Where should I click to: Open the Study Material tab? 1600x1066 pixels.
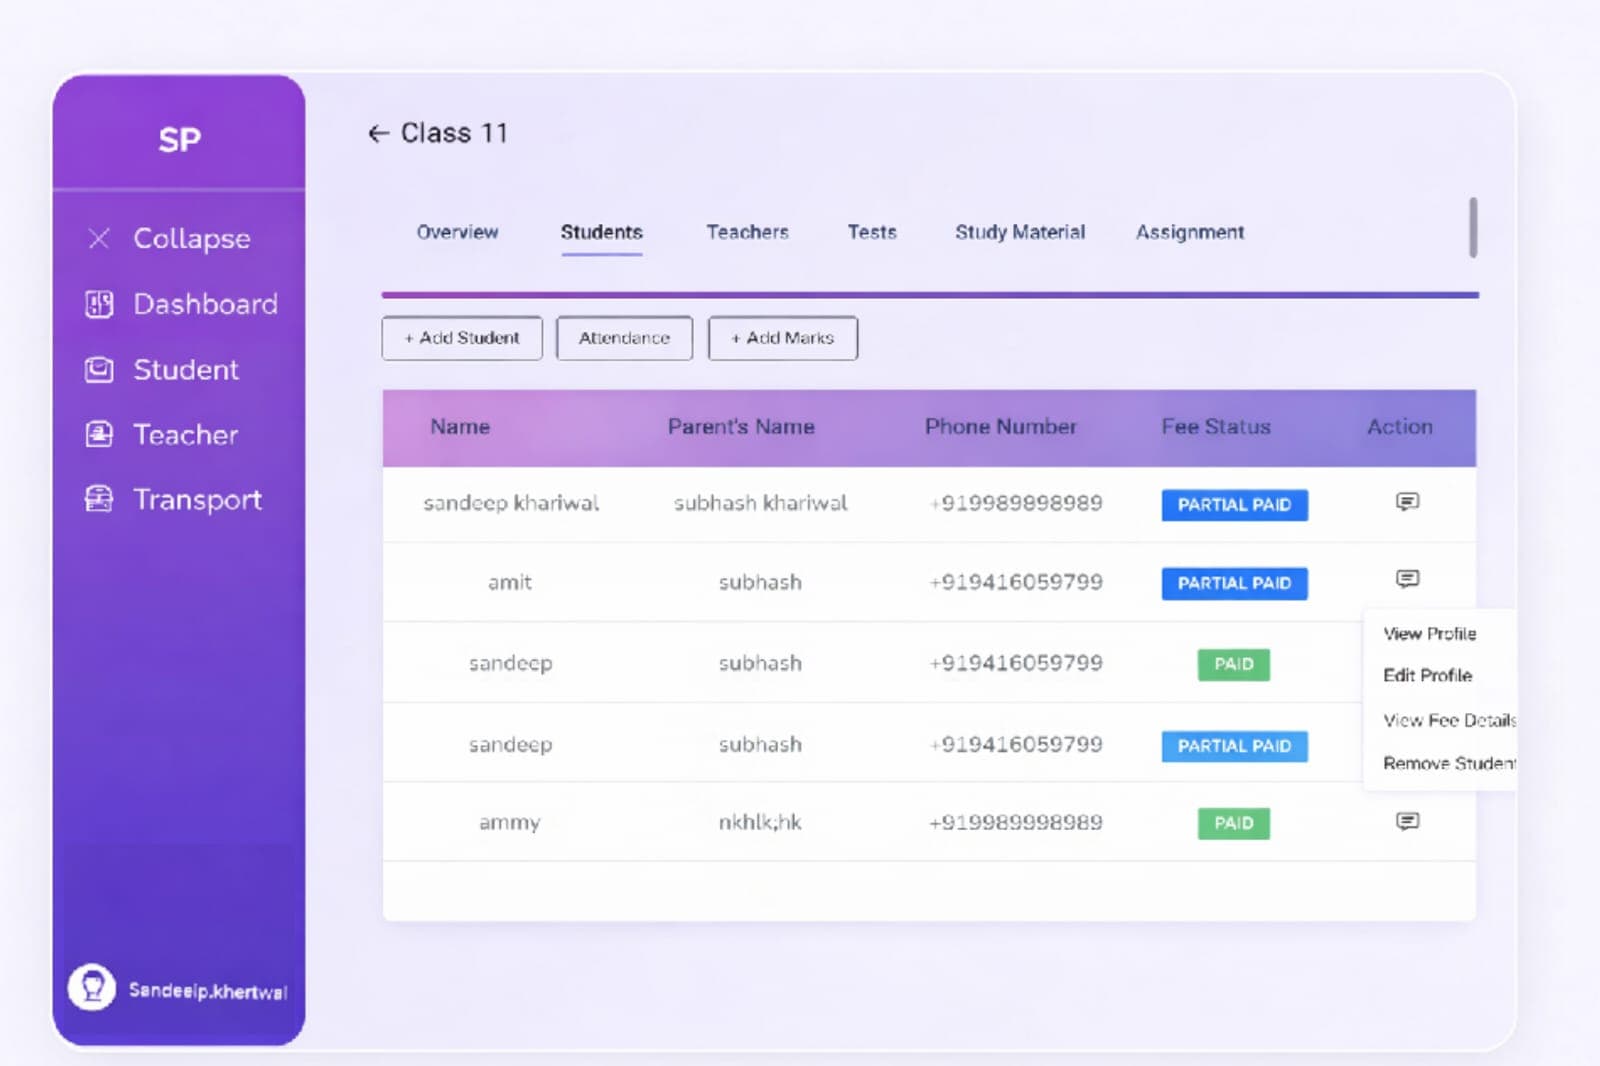[1019, 232]
